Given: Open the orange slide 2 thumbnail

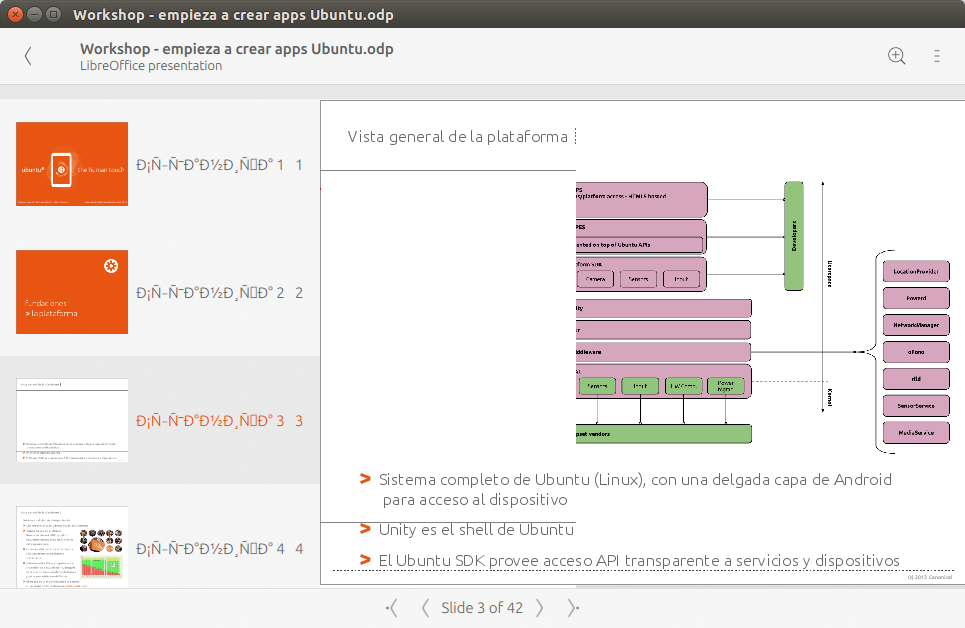Looking at the screenshot, I should pos(72,292).
